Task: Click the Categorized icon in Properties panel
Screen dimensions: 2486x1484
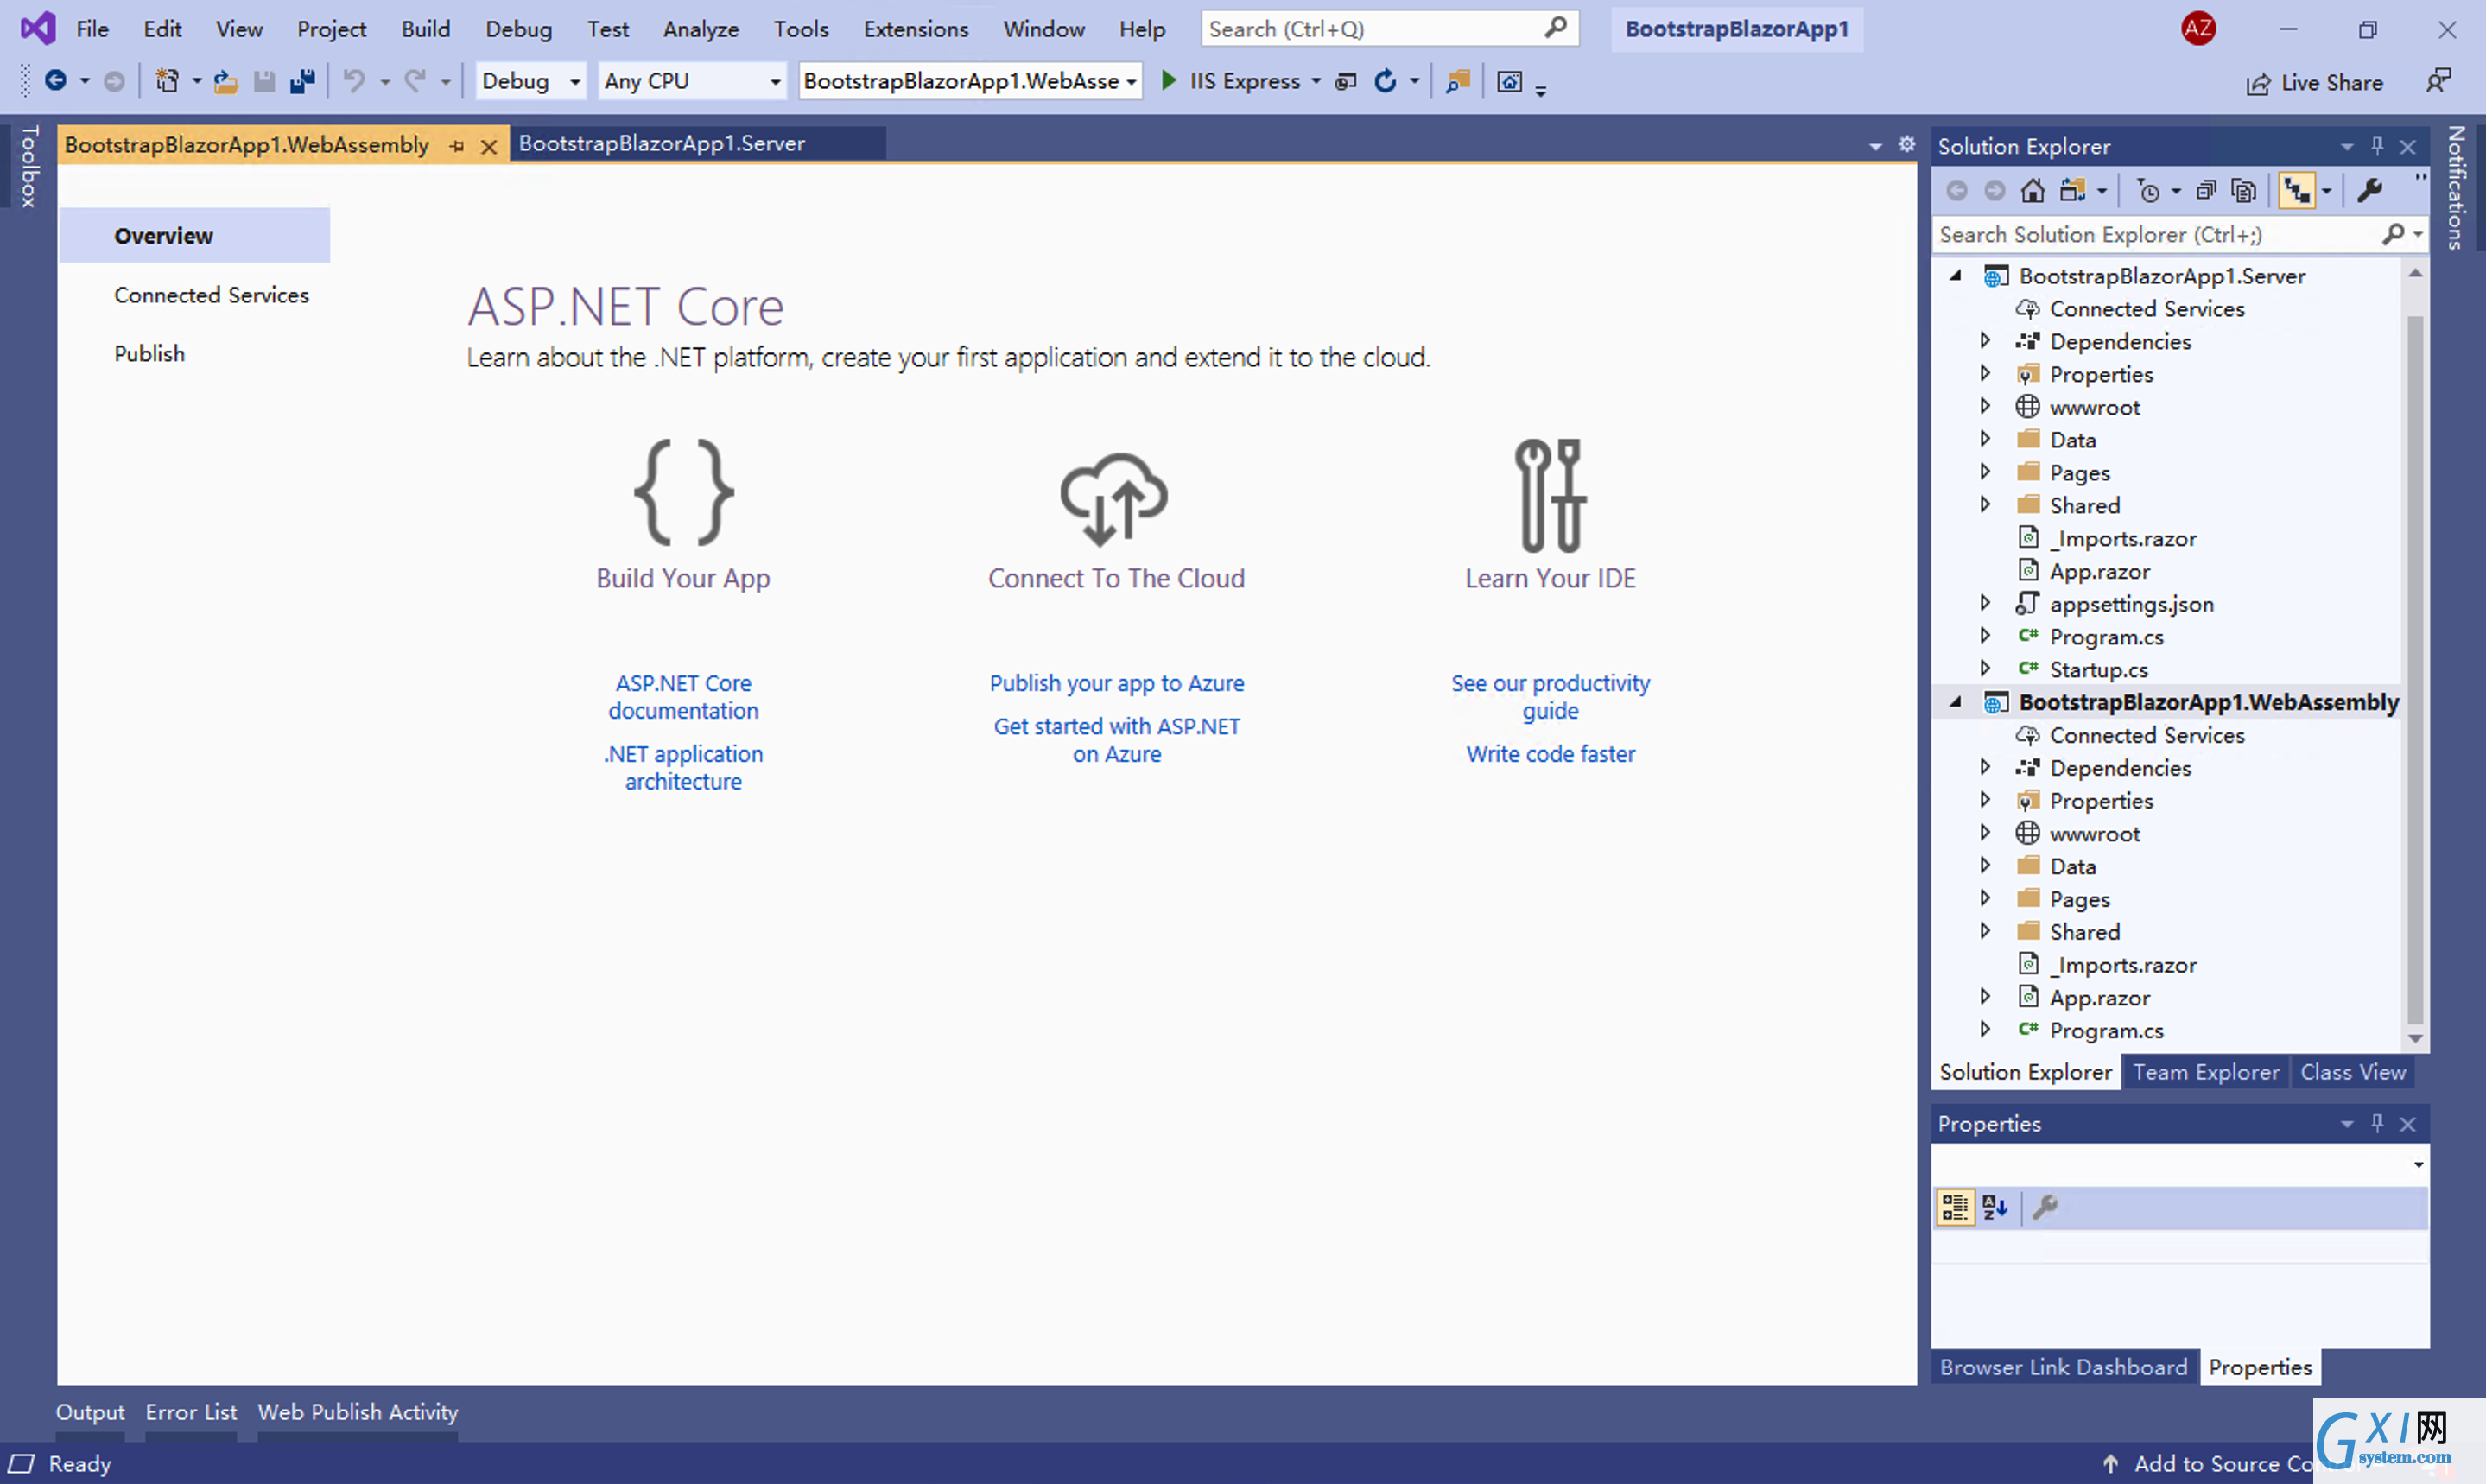Action: 1955,1208
